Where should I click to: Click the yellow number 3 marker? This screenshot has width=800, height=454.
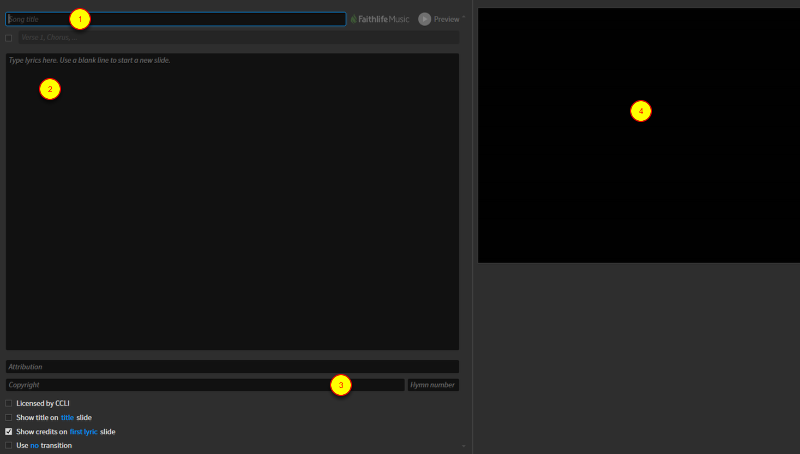pos(340,385)
